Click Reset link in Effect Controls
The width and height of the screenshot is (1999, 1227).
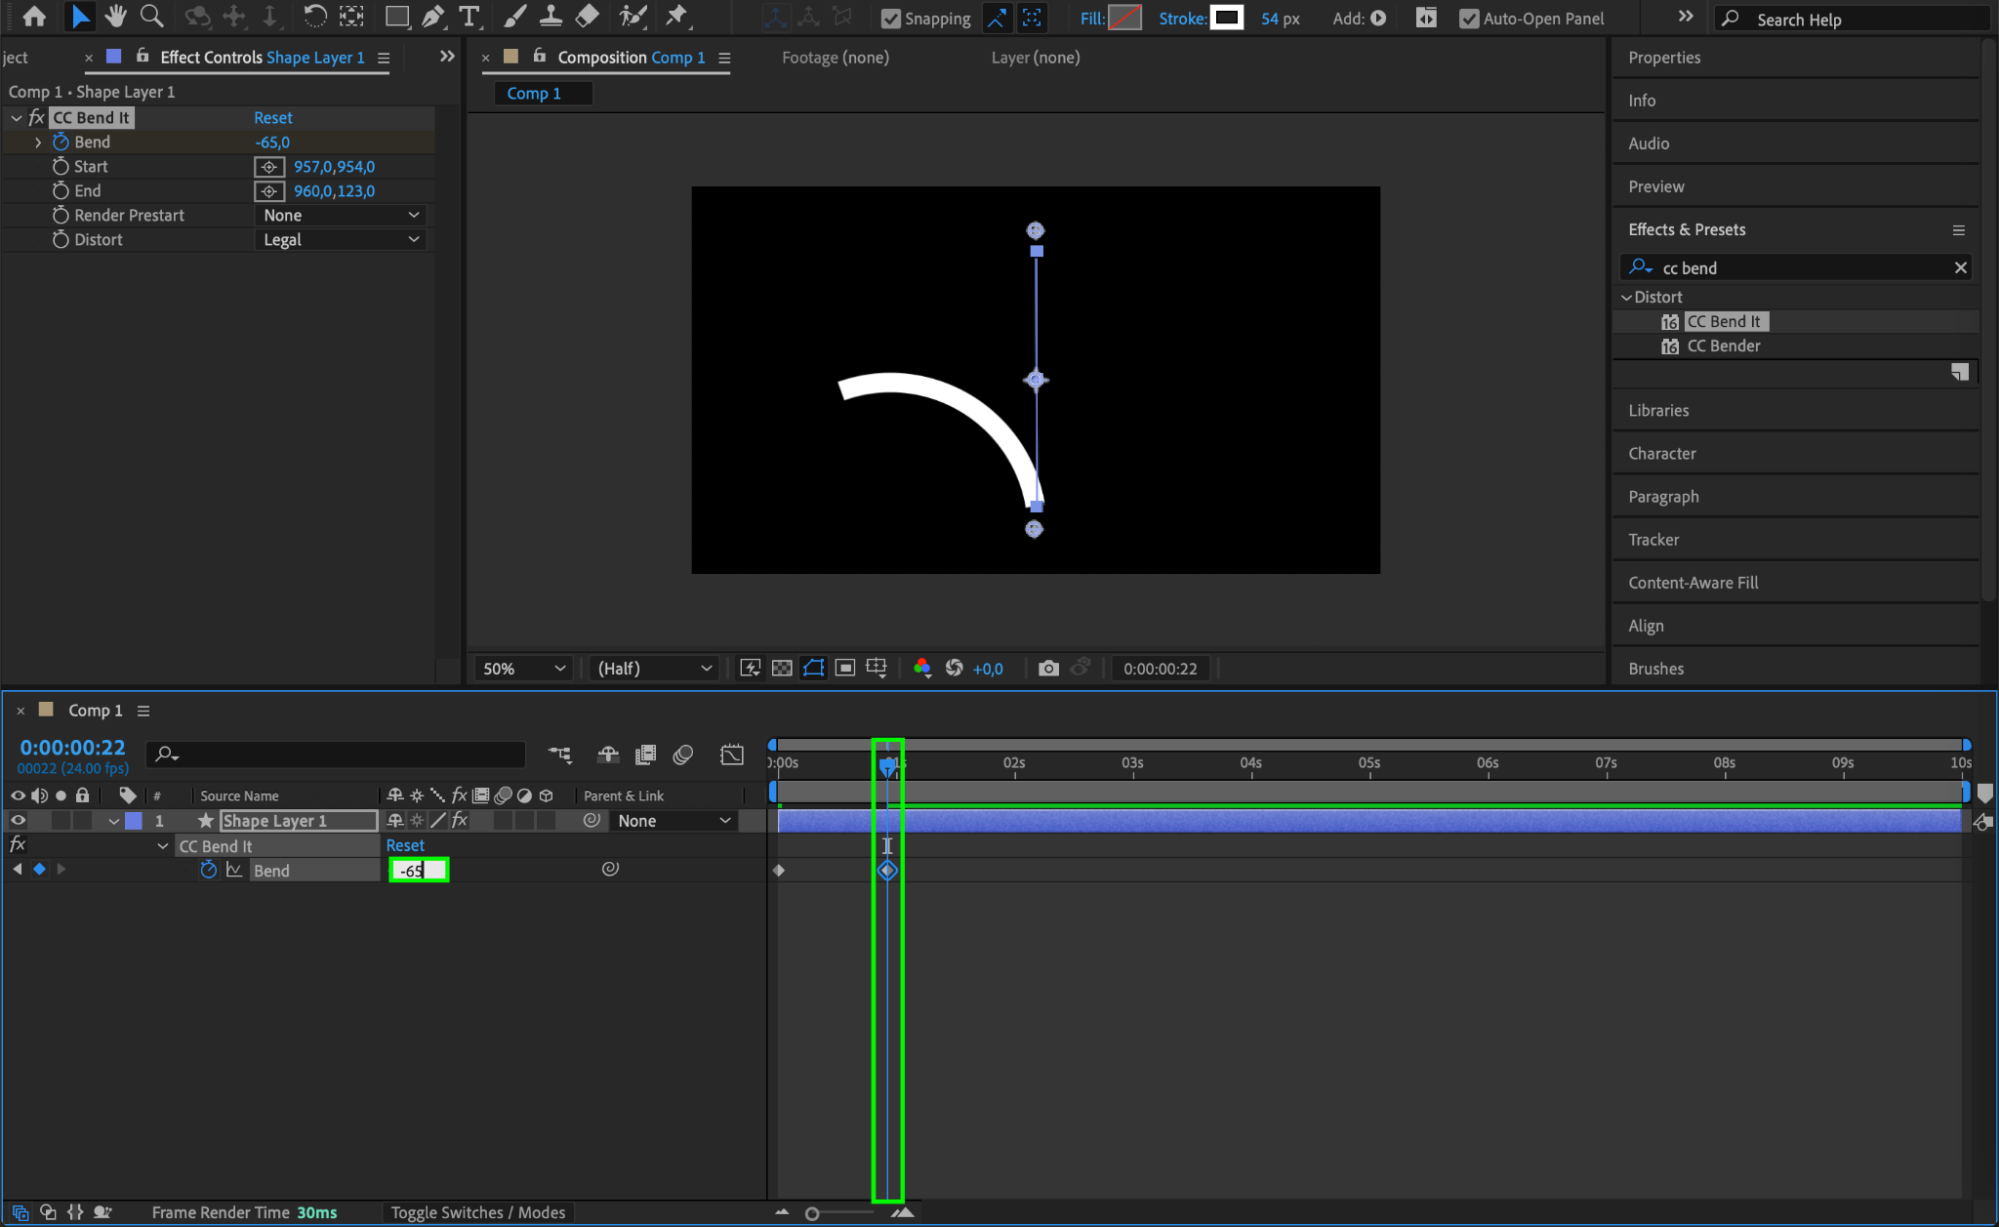(273, 117)
